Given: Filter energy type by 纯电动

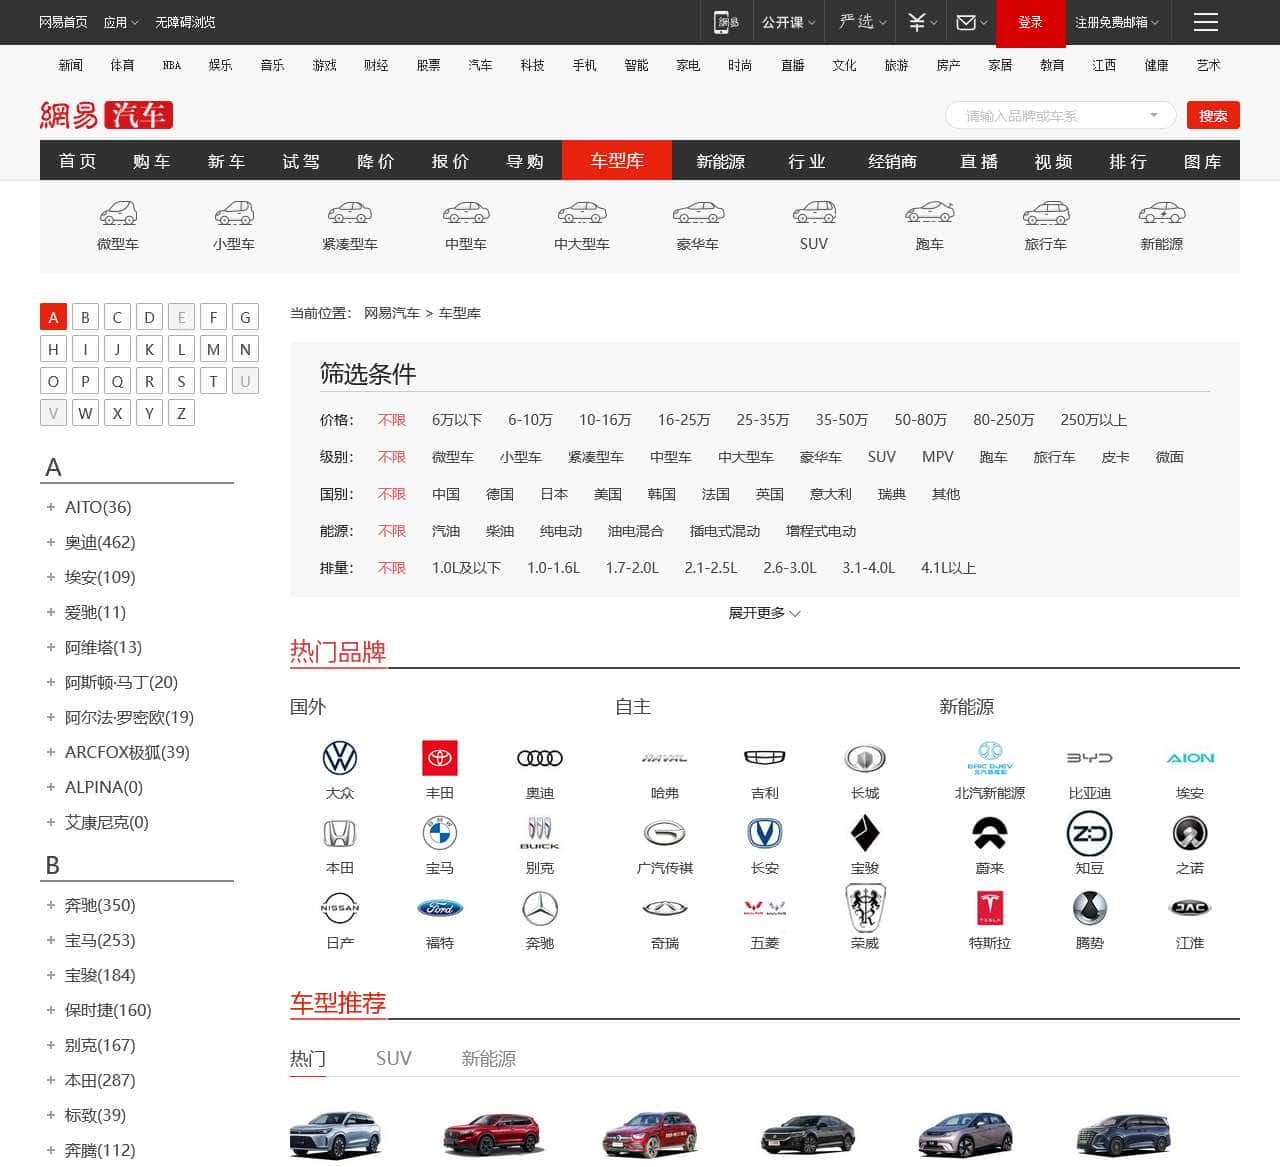Looking at the screenshot, I should [561, 531].
